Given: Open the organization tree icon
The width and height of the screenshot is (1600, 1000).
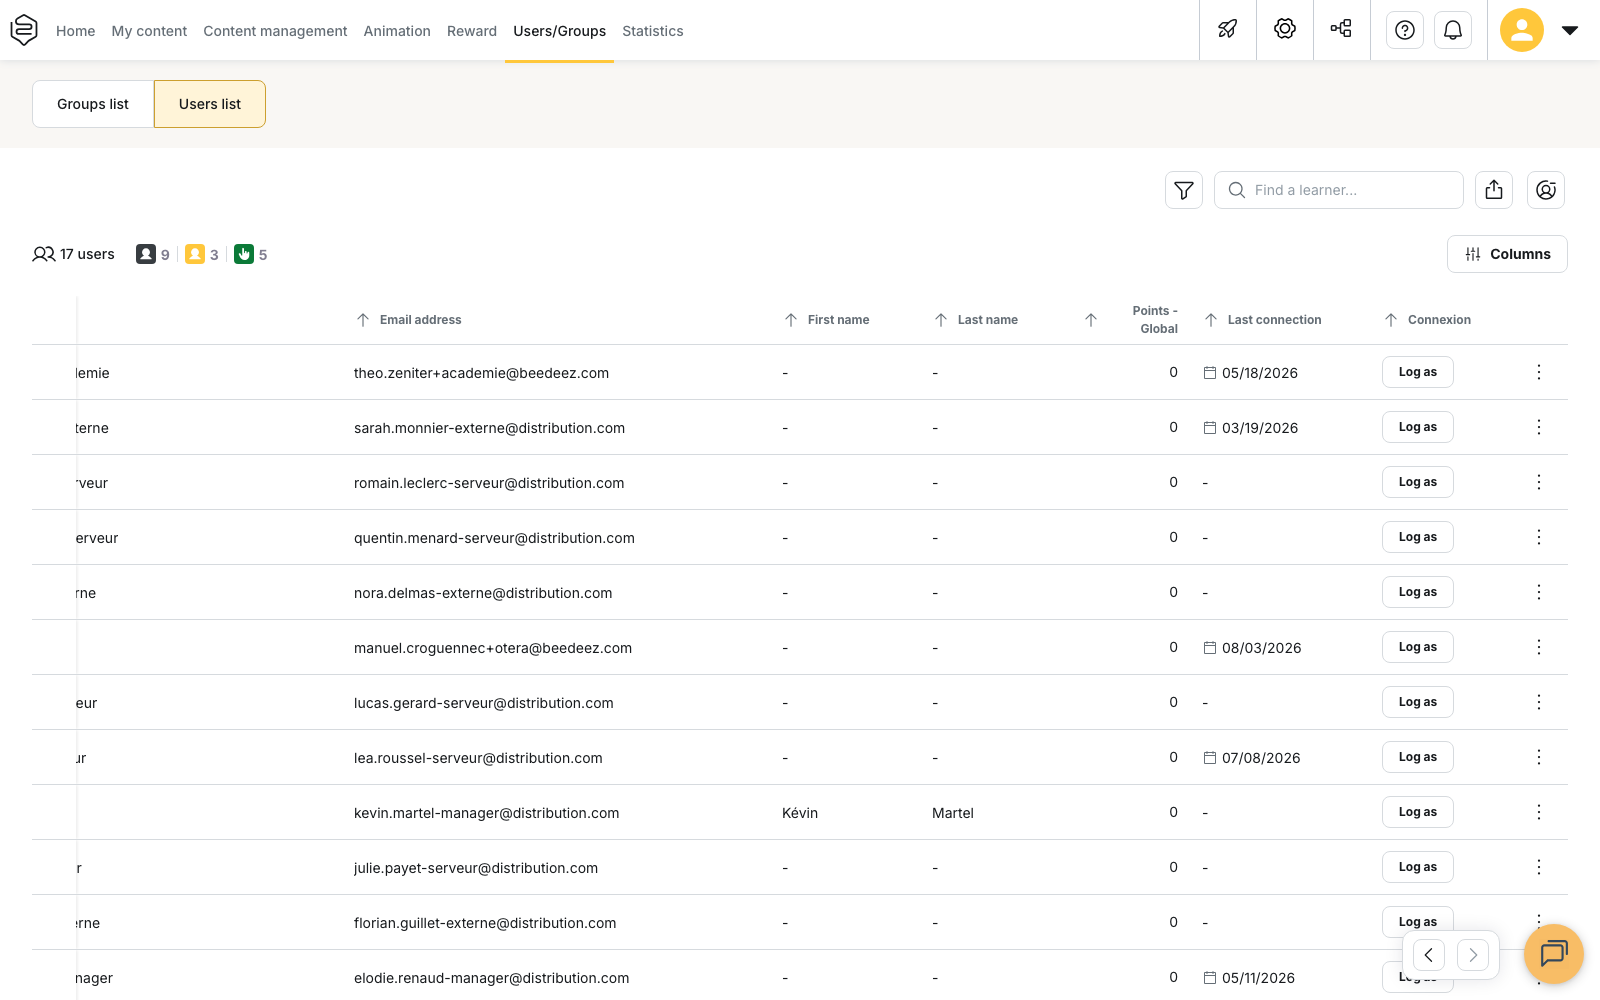Looking at the screenshot, I should click(1342, 30).
